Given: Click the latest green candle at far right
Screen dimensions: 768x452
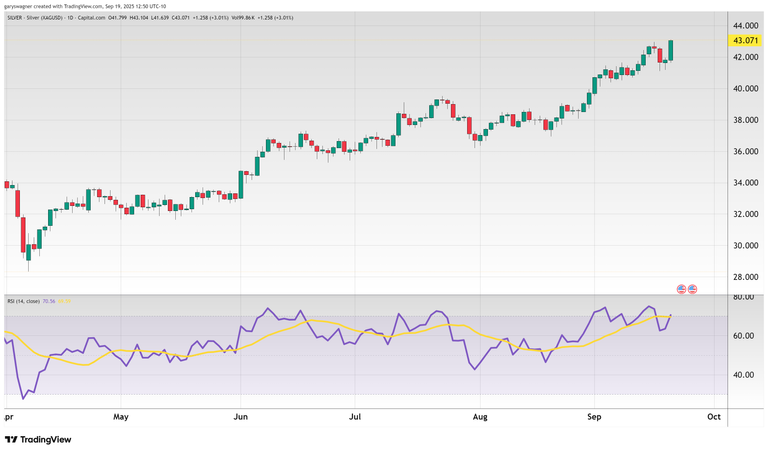Looking at the screenshot, I should [670, 51].
